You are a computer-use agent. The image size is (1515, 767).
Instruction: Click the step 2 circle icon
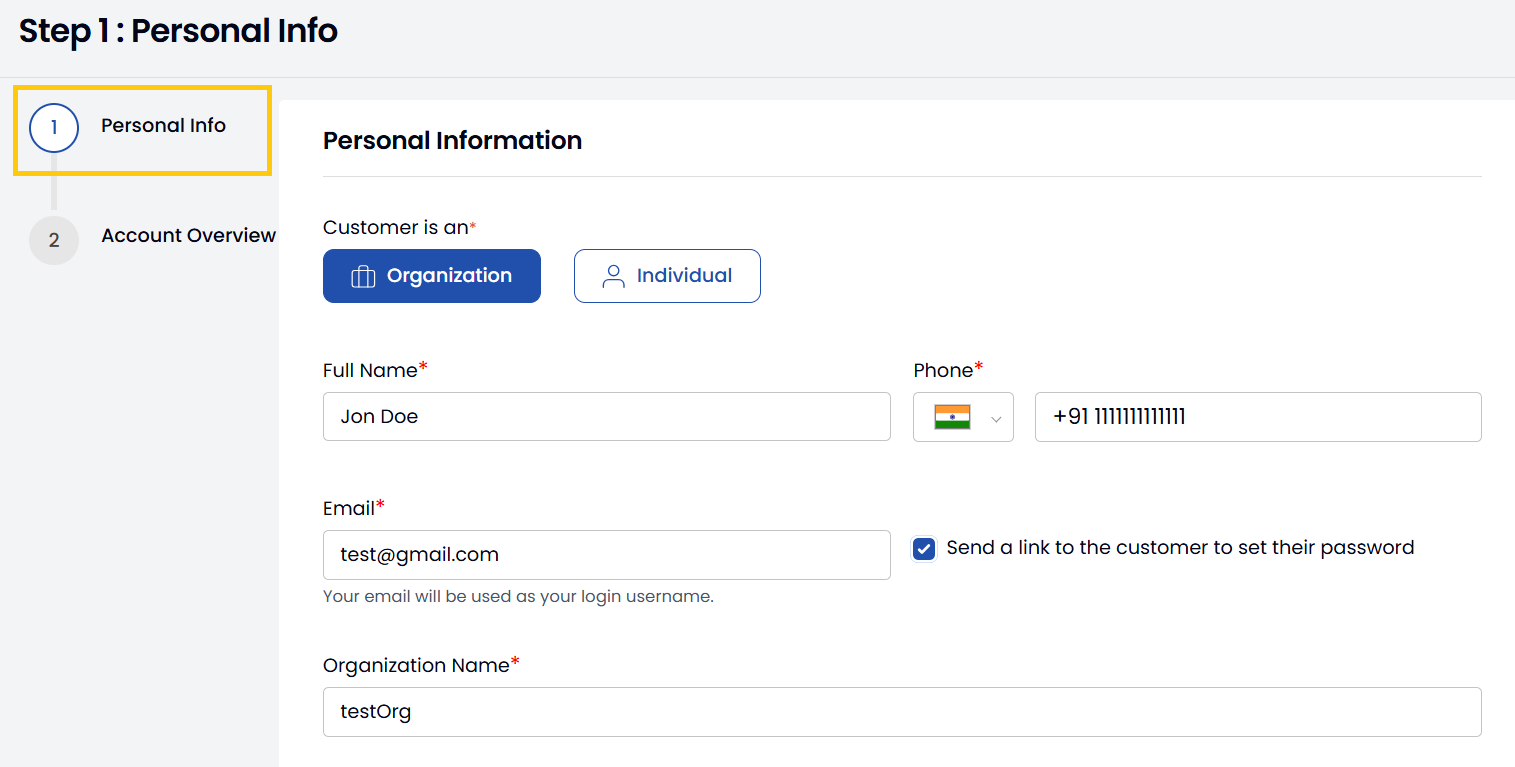click(54, 240)
